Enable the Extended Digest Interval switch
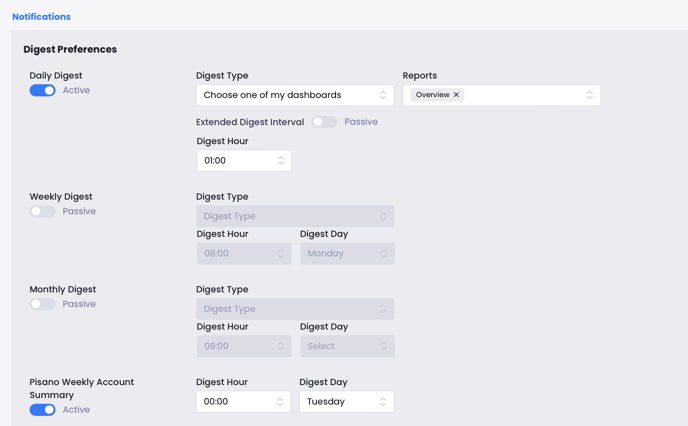688x426 pixels. (324, 122)
